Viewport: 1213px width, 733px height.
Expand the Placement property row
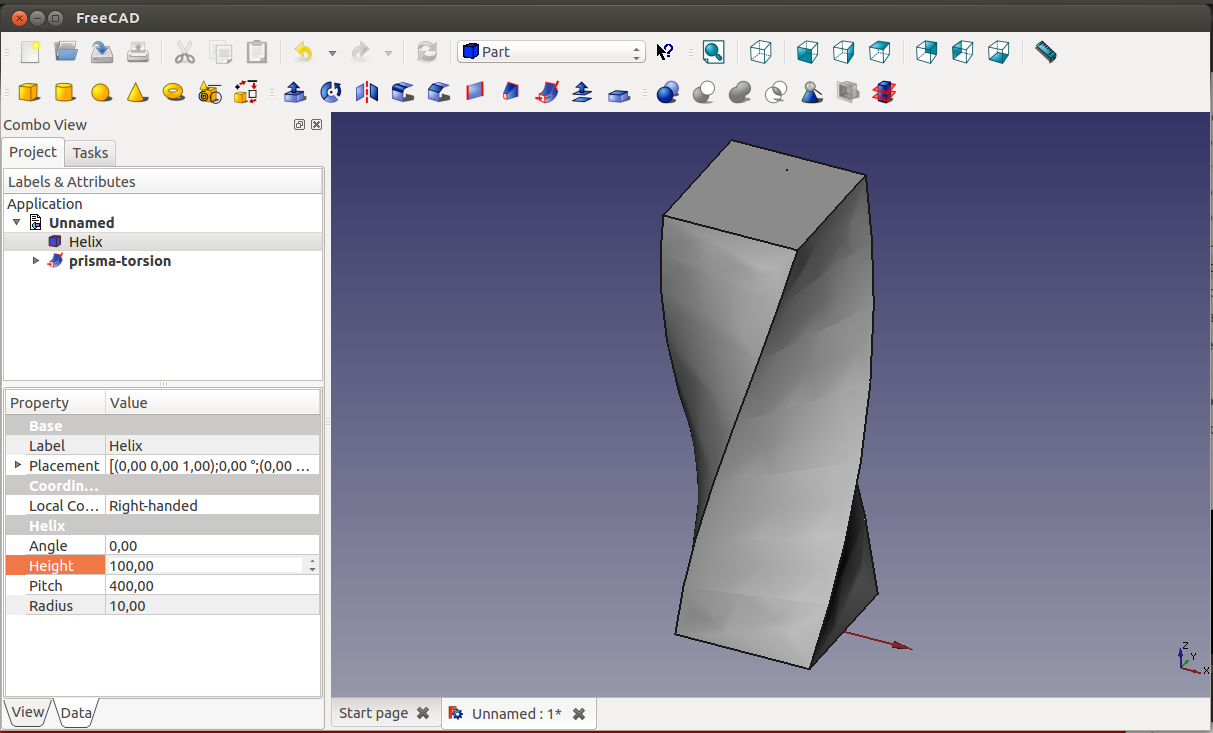18,466
